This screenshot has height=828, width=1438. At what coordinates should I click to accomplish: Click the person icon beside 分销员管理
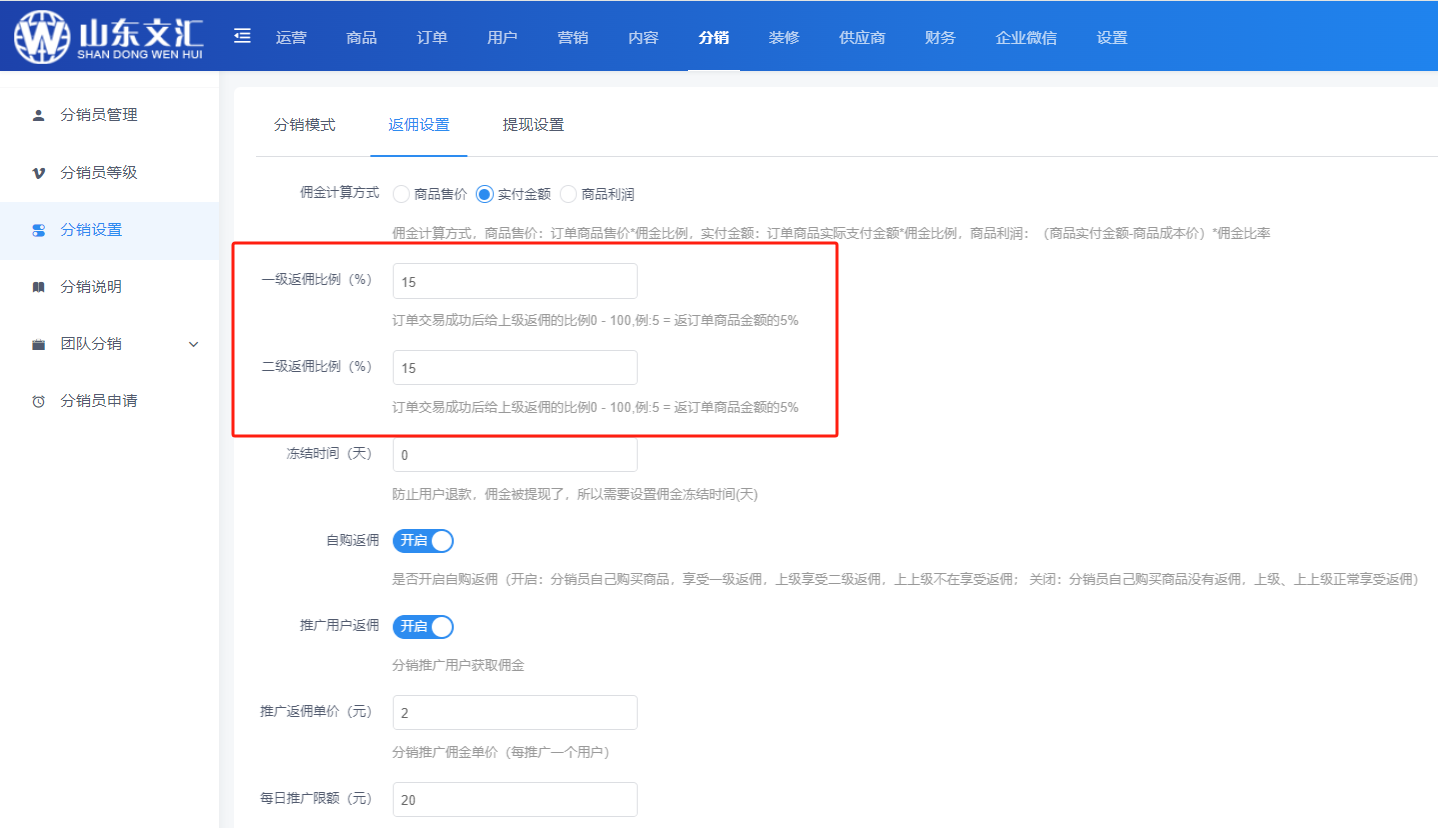39,115
